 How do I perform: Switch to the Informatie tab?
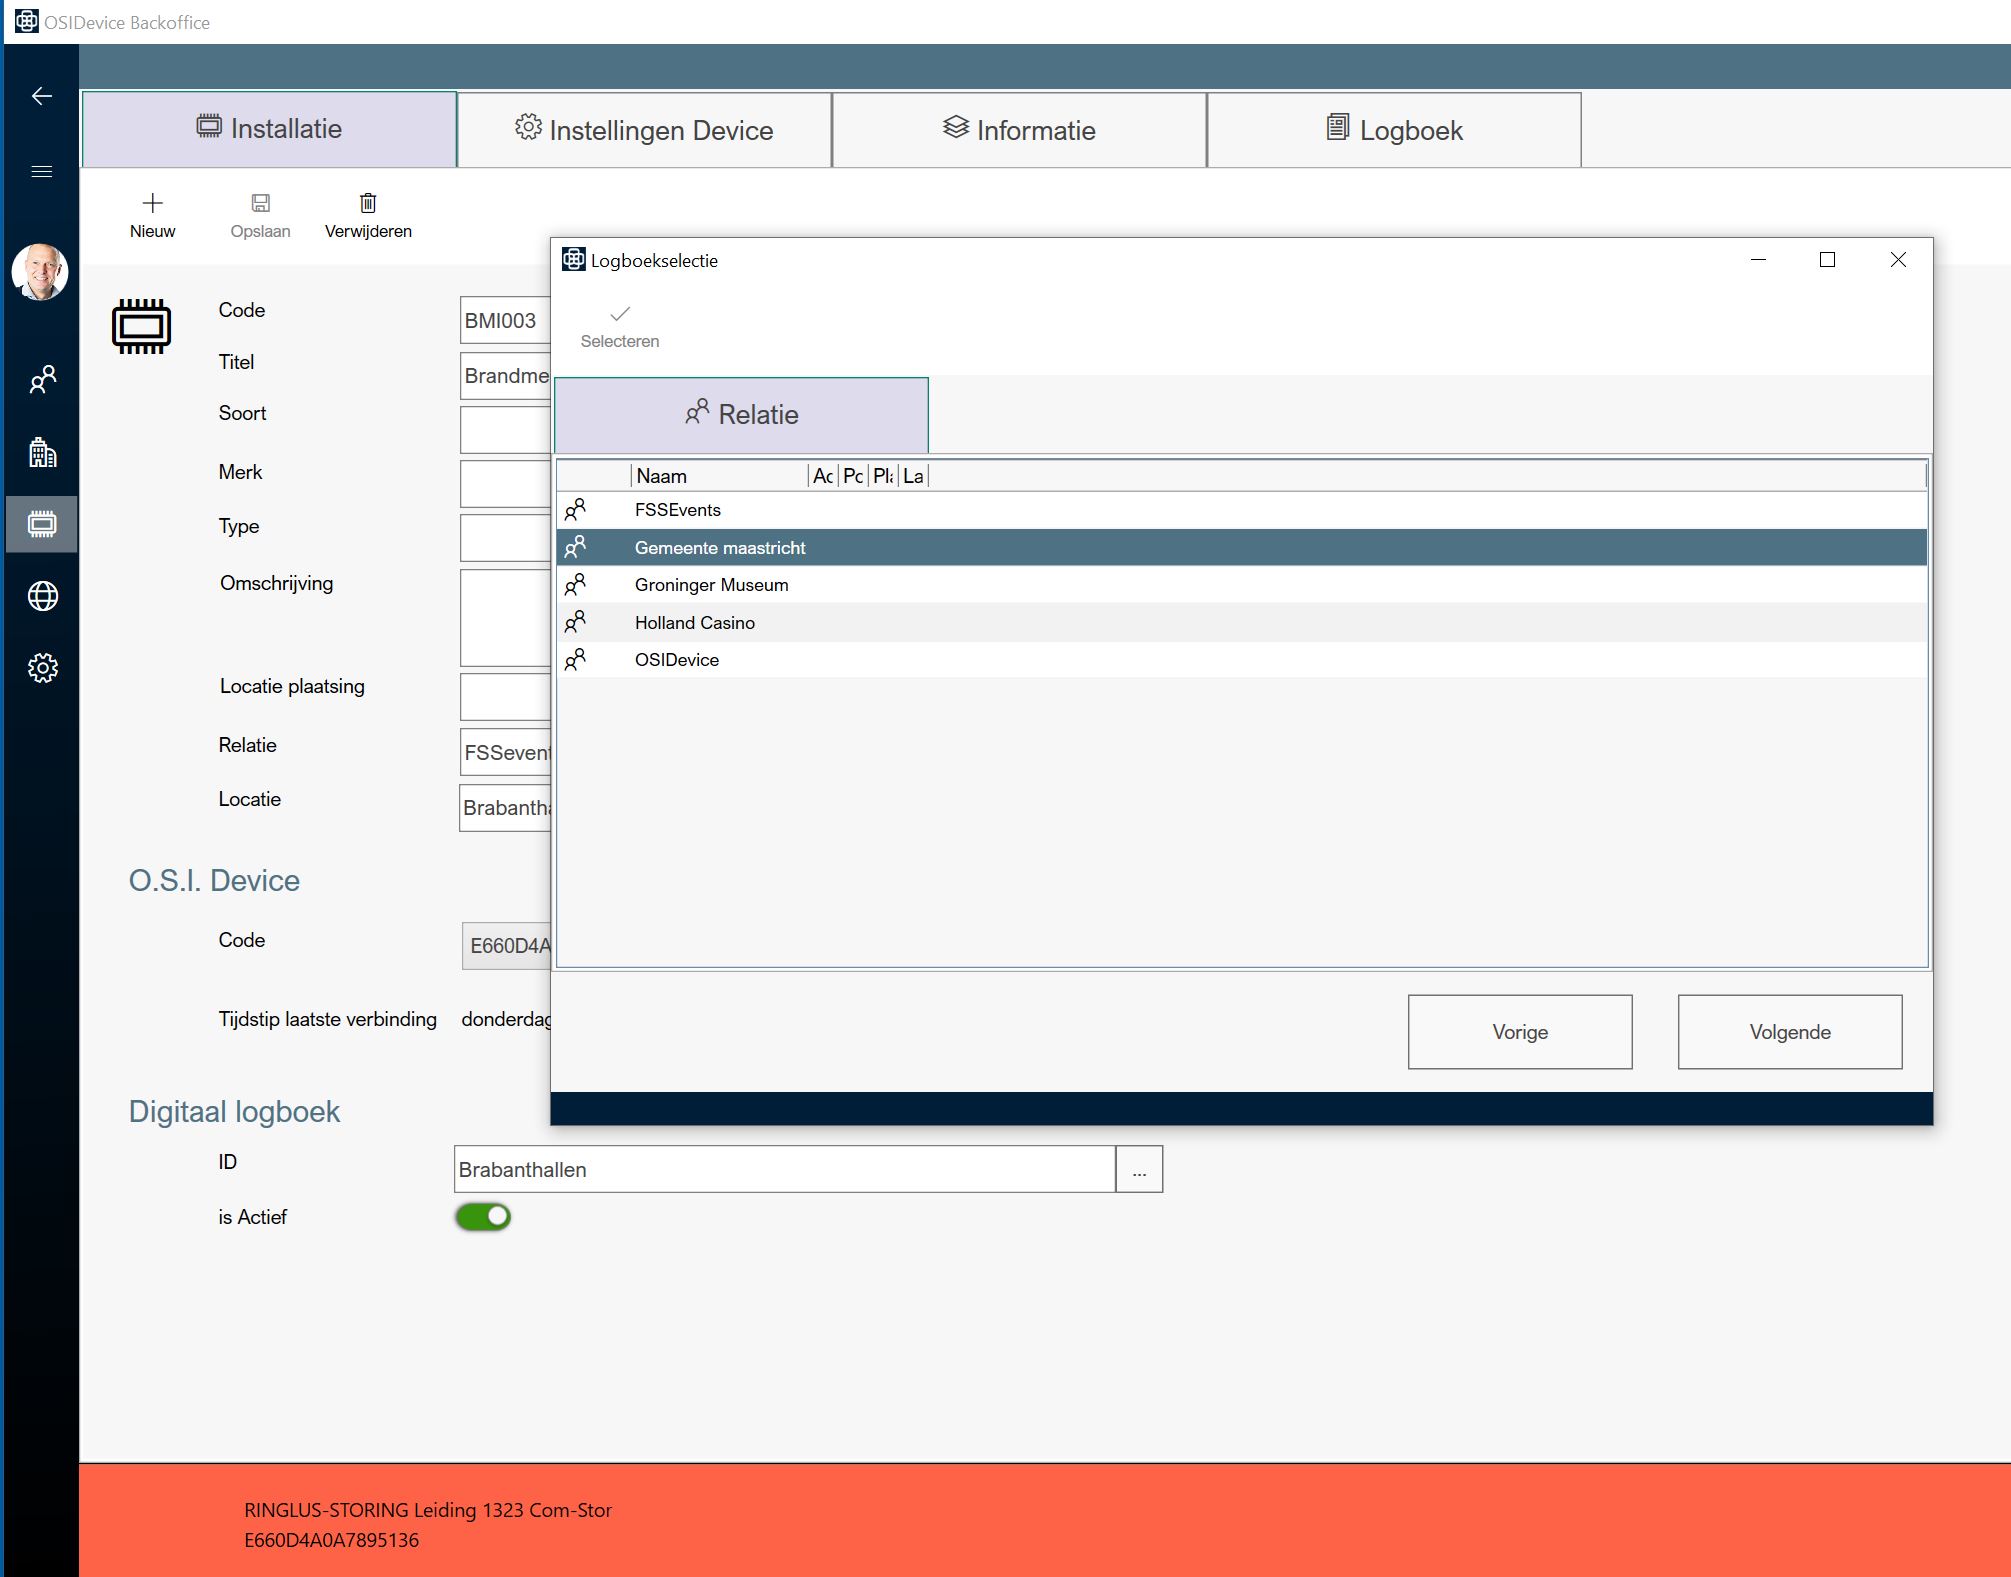(1019, 130)
